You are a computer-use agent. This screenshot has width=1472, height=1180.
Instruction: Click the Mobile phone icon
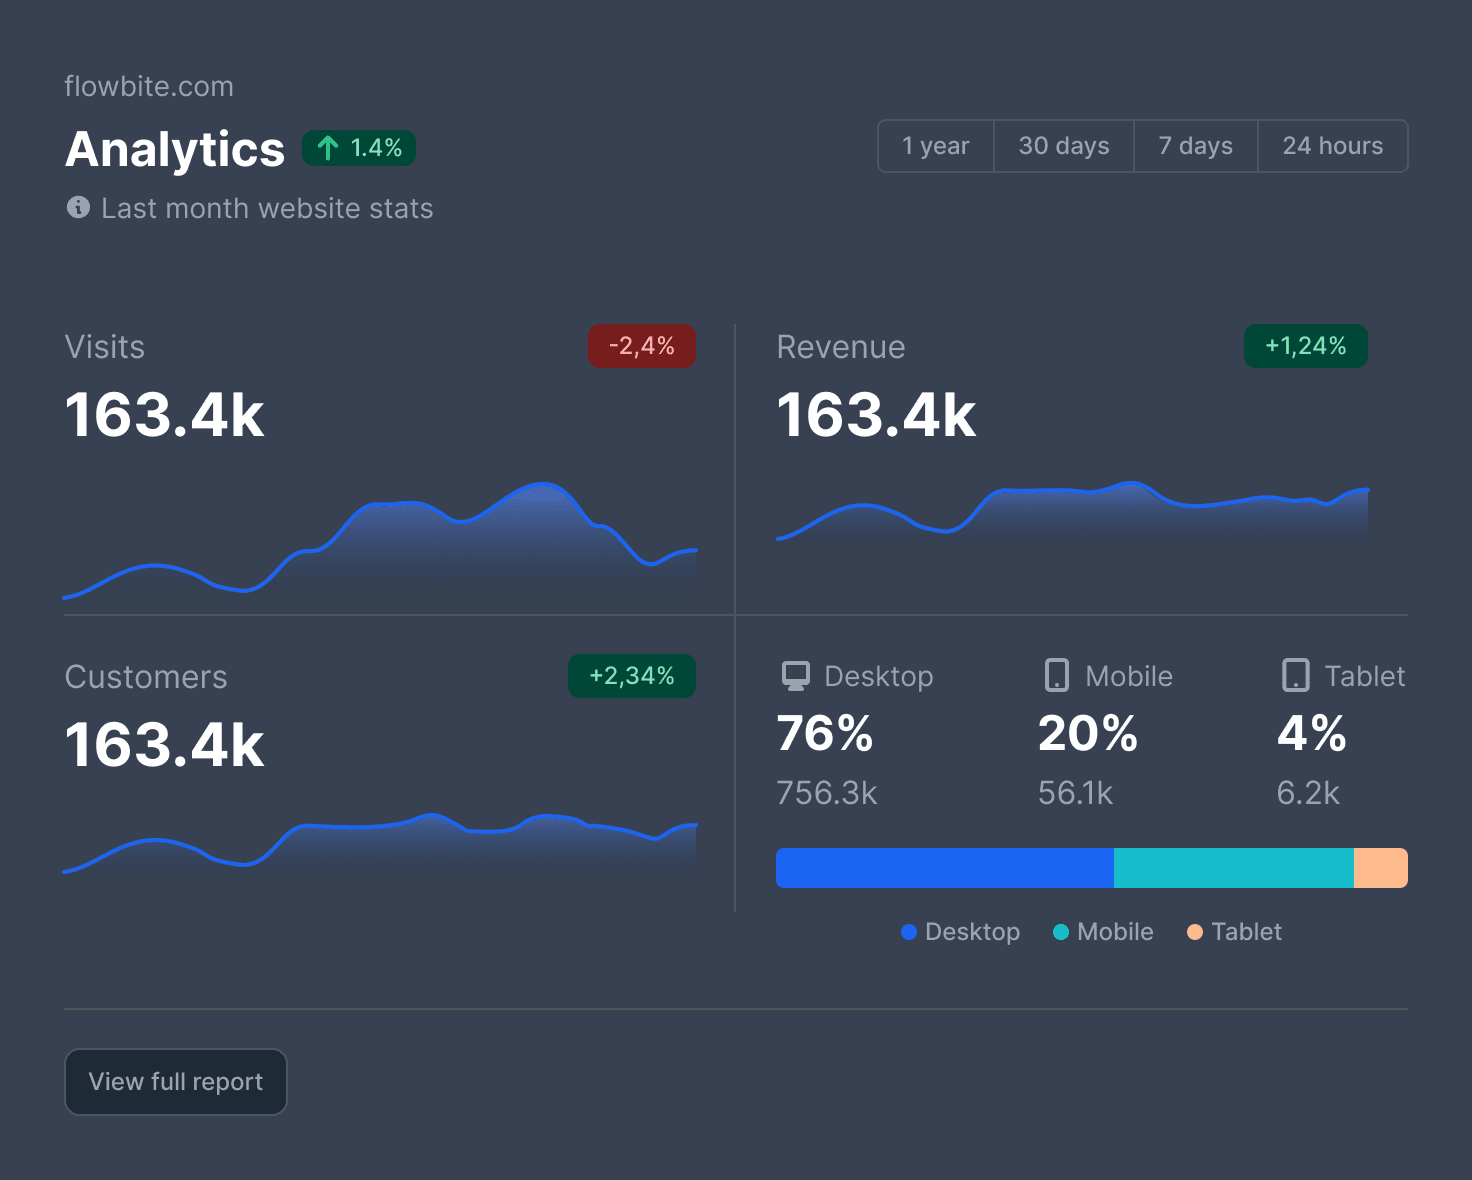coord(1056,676)
